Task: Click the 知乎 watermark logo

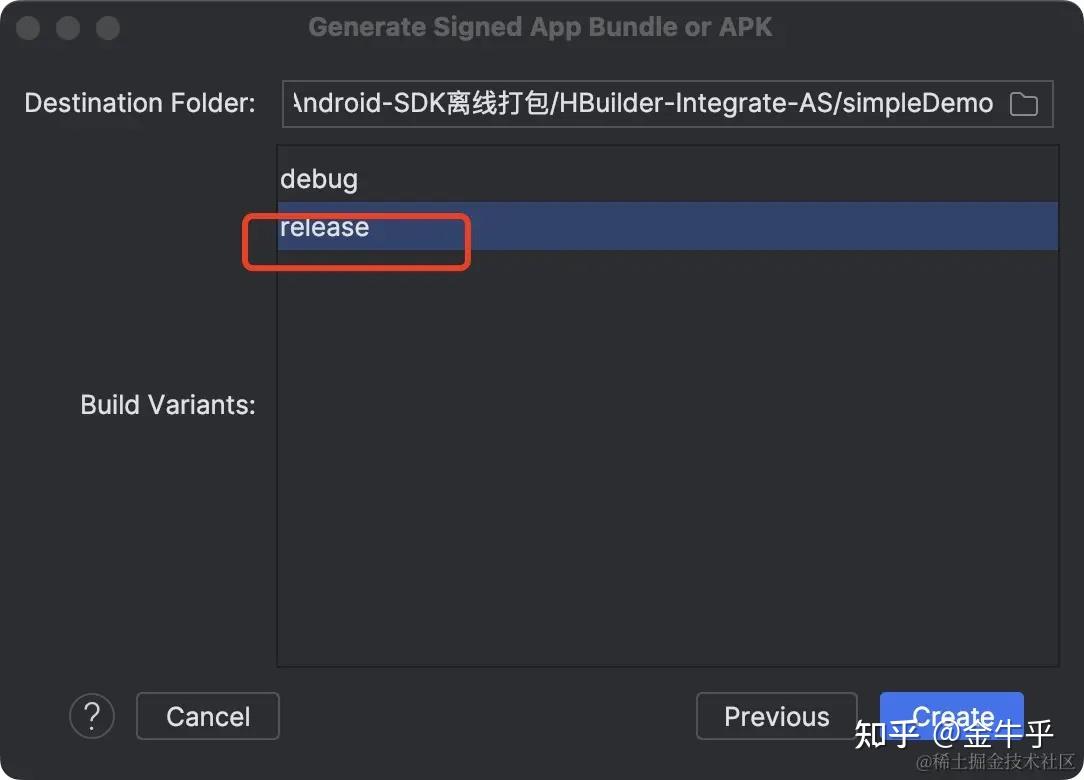Action: [x=886, y=735]
